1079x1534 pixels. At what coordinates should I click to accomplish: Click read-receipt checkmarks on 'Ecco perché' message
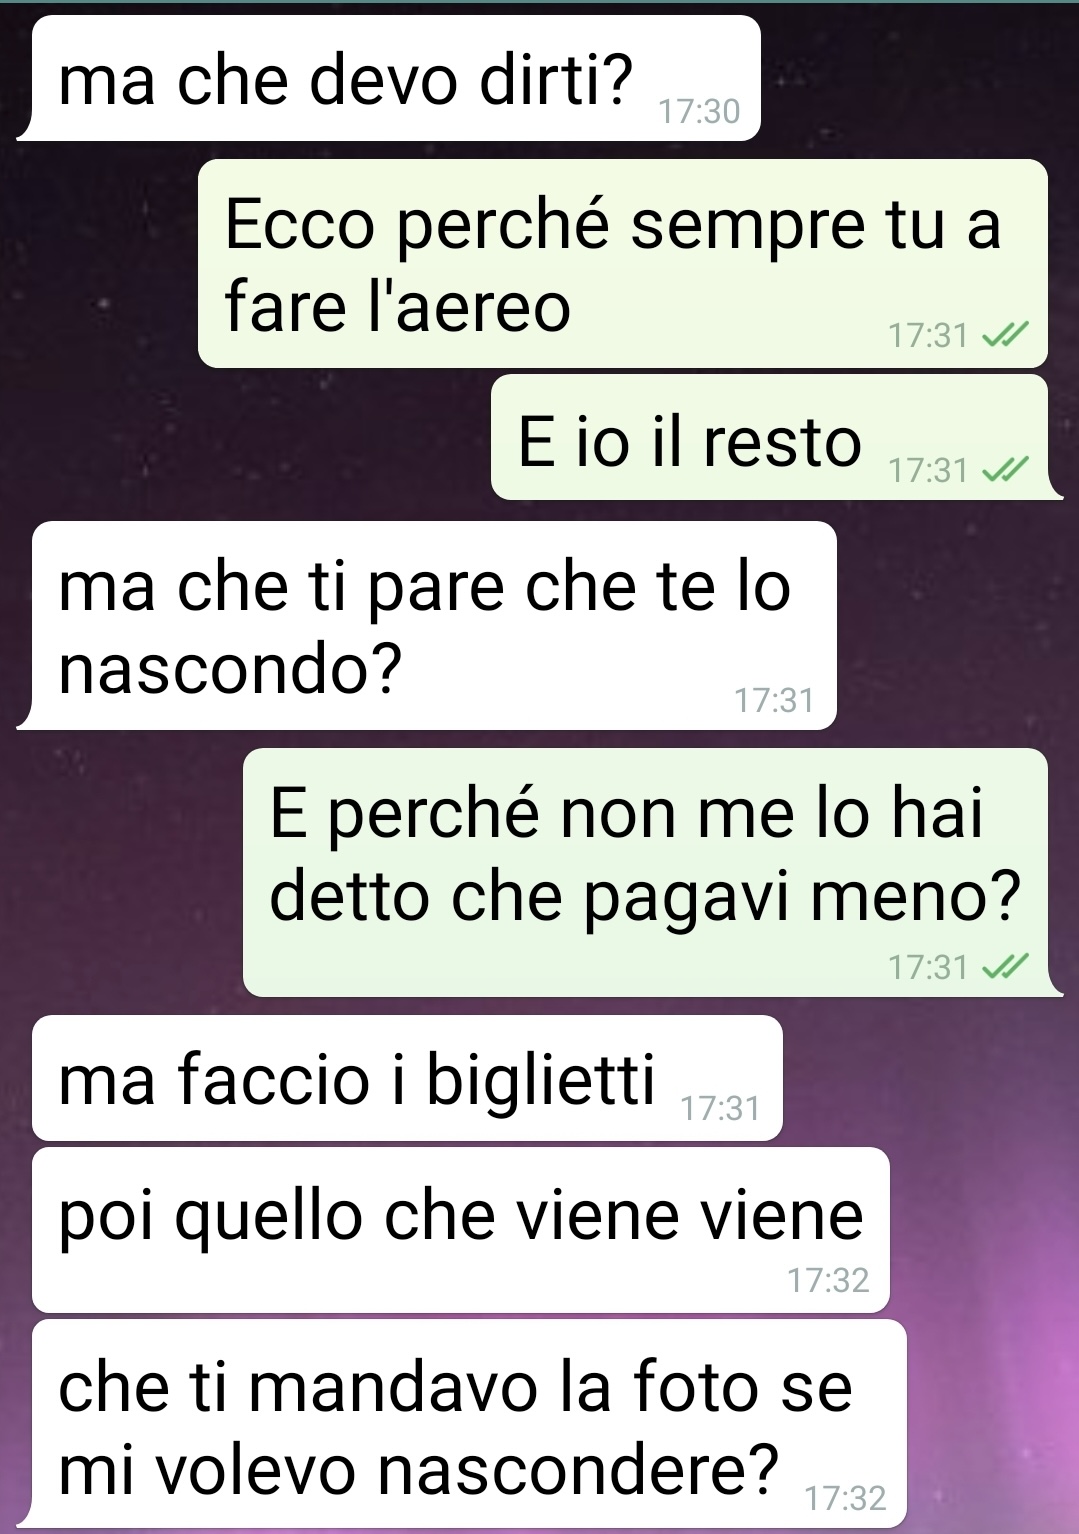[1004, 336]
